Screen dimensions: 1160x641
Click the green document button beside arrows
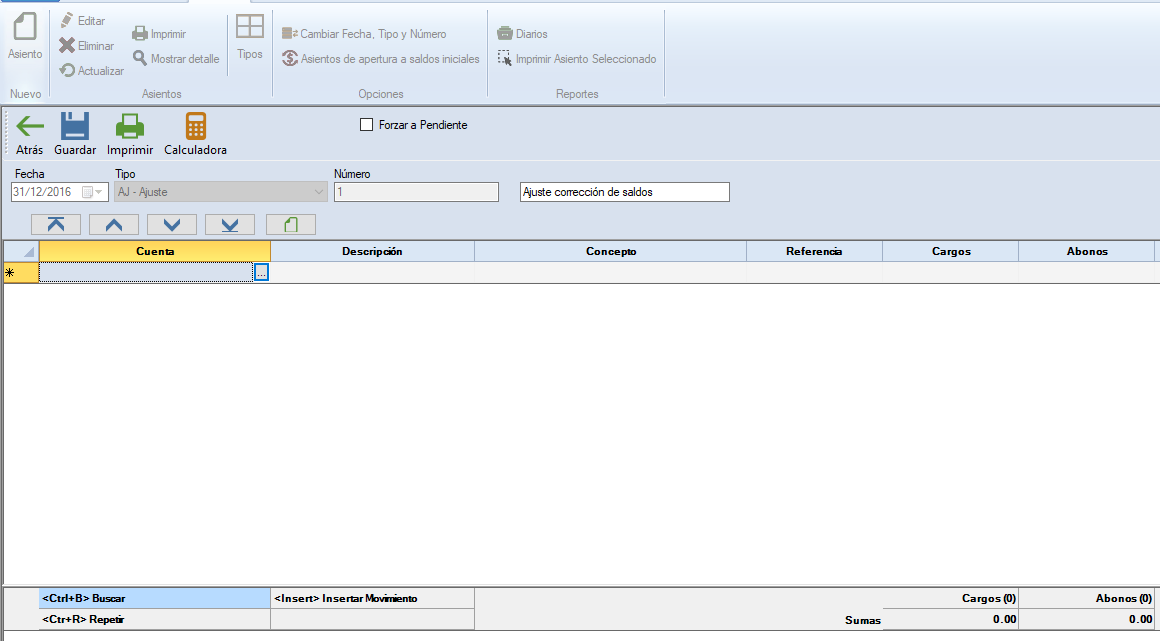(x=290, y=225)
